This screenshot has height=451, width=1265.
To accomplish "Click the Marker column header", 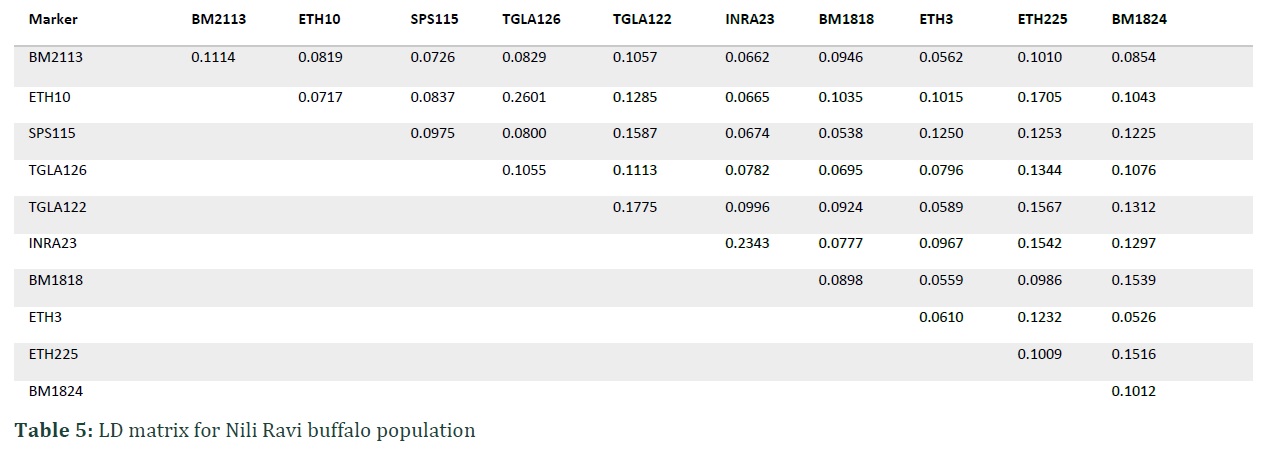I will pos(53,19).
